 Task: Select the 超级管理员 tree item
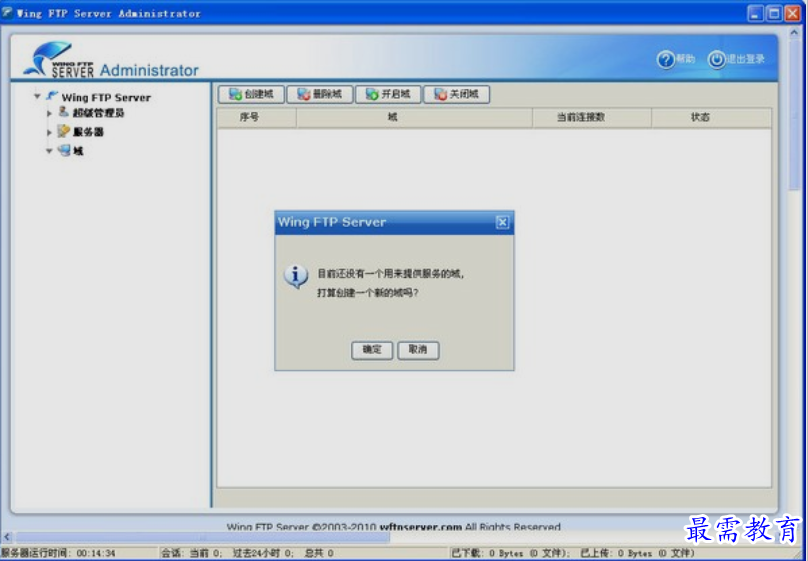[98, 113]
